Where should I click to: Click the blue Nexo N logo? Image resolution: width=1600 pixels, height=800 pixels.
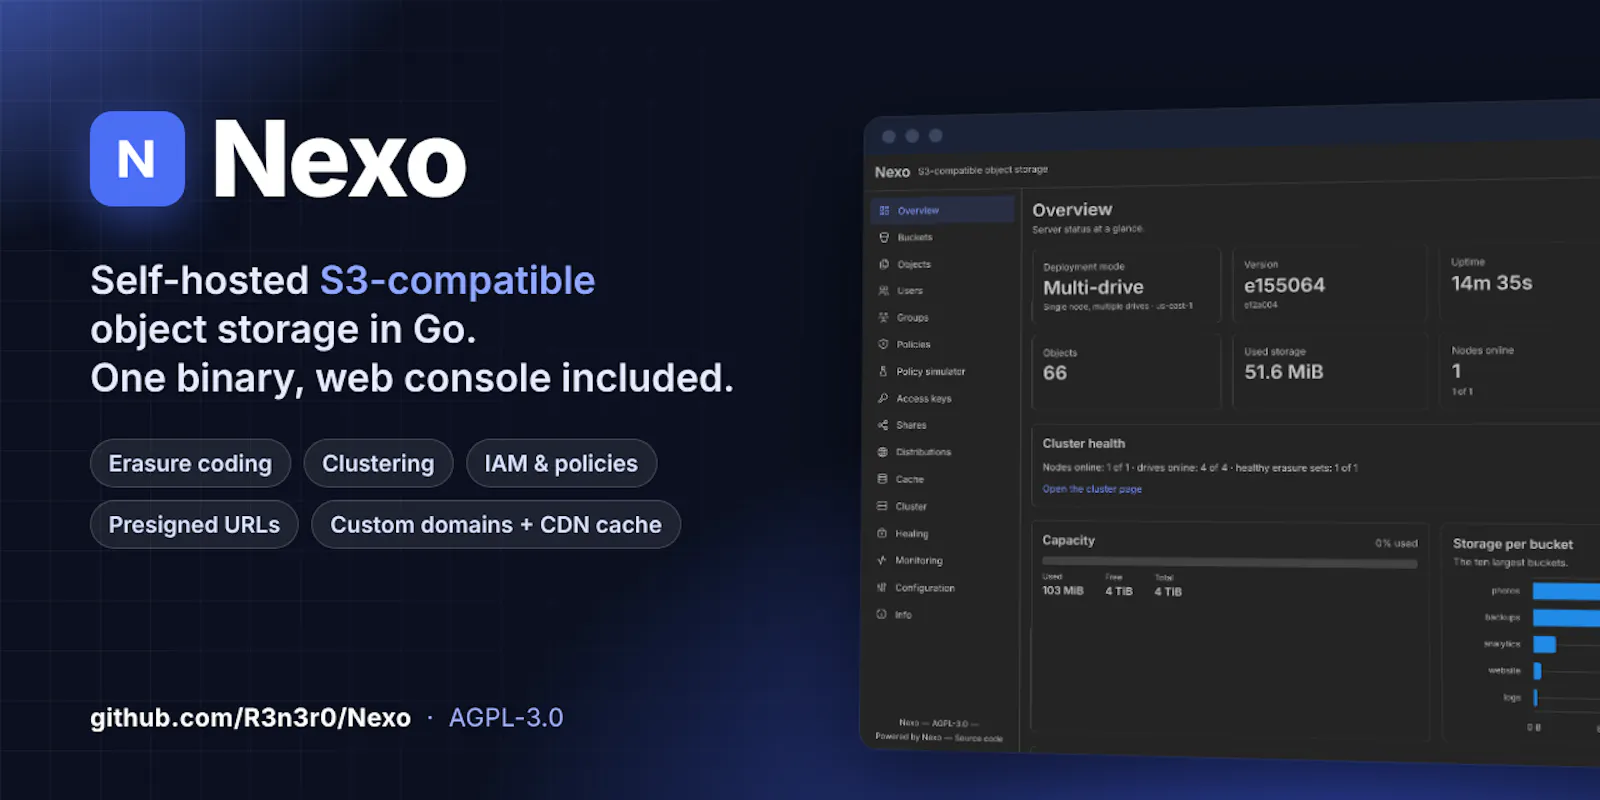pyautogui.click(x=137, y=158)
